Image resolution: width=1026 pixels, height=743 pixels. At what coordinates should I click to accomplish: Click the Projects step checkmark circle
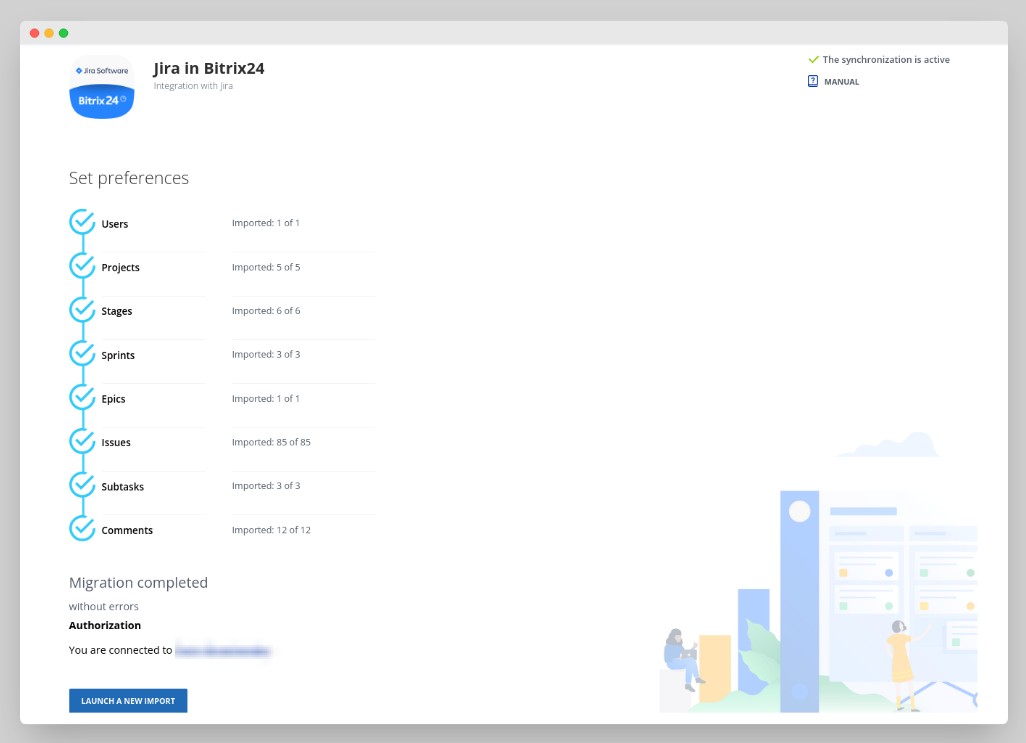[82, 266]
